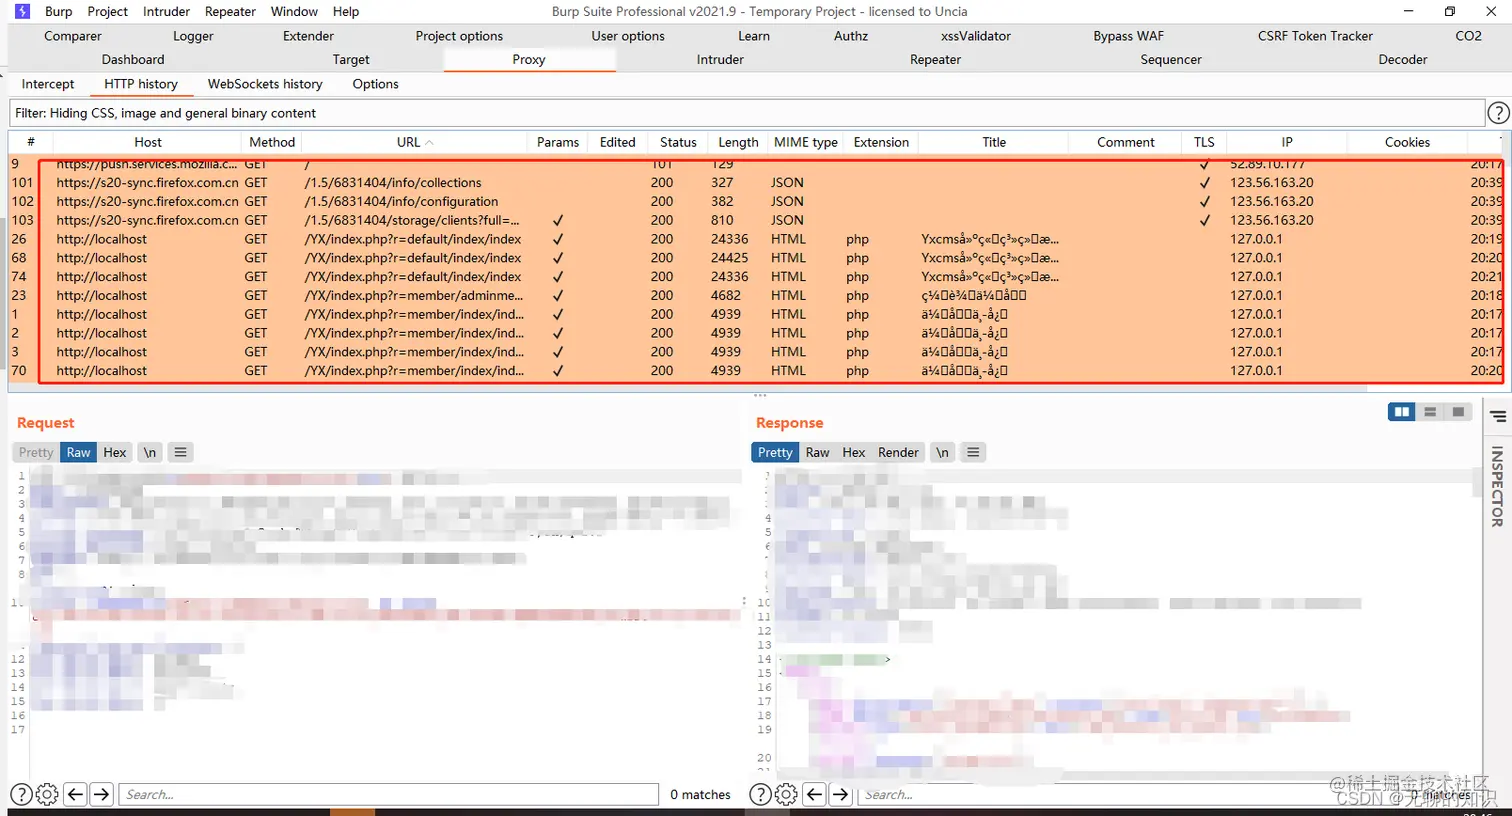Toggle response newline display \n button
Screen dimensions: 1512x816
tap(942, 452)
